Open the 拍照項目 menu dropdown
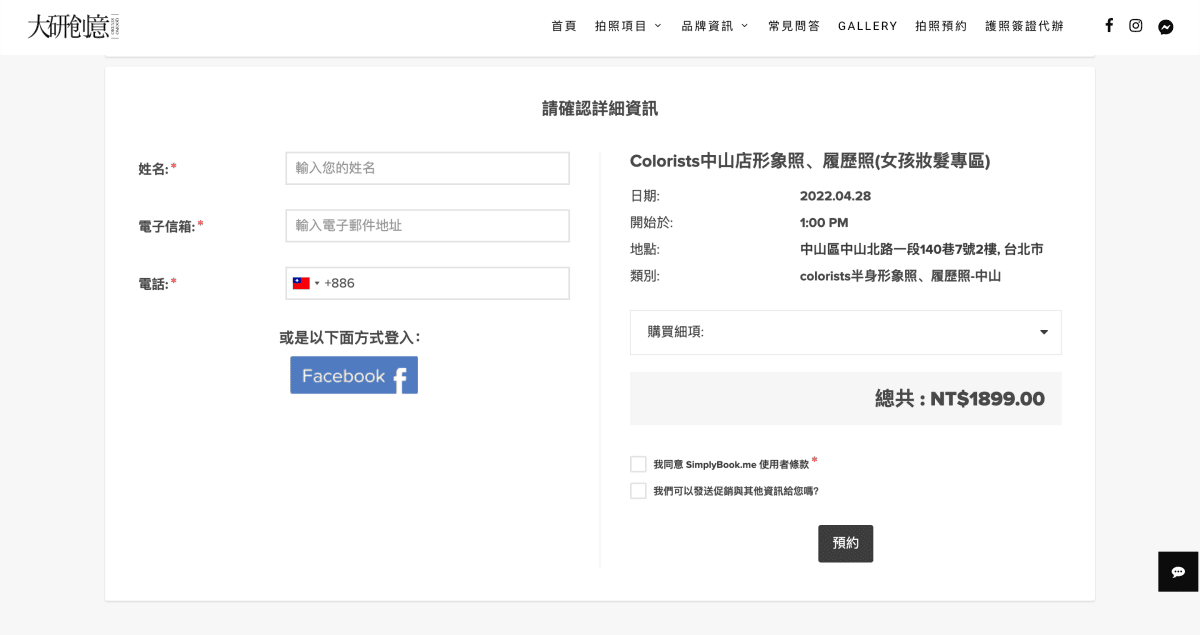 tap(628, 26)
